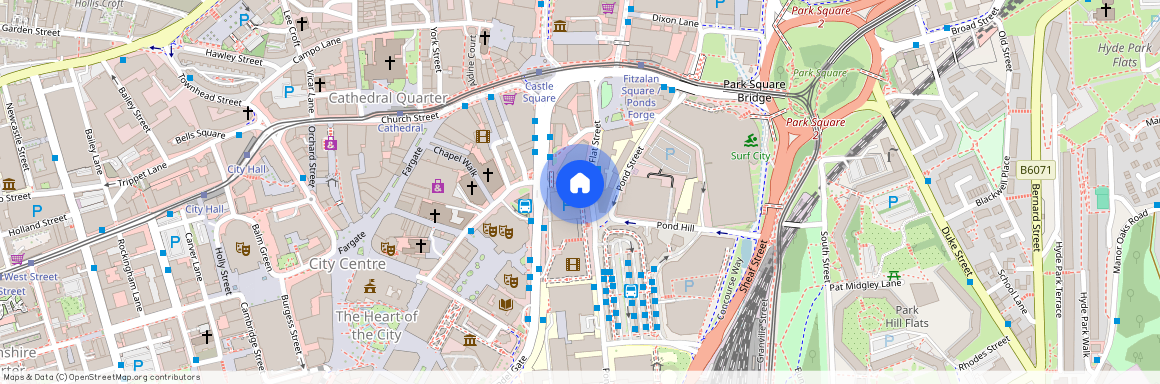Select the Park Hill Flats label

tap(906, 317)
